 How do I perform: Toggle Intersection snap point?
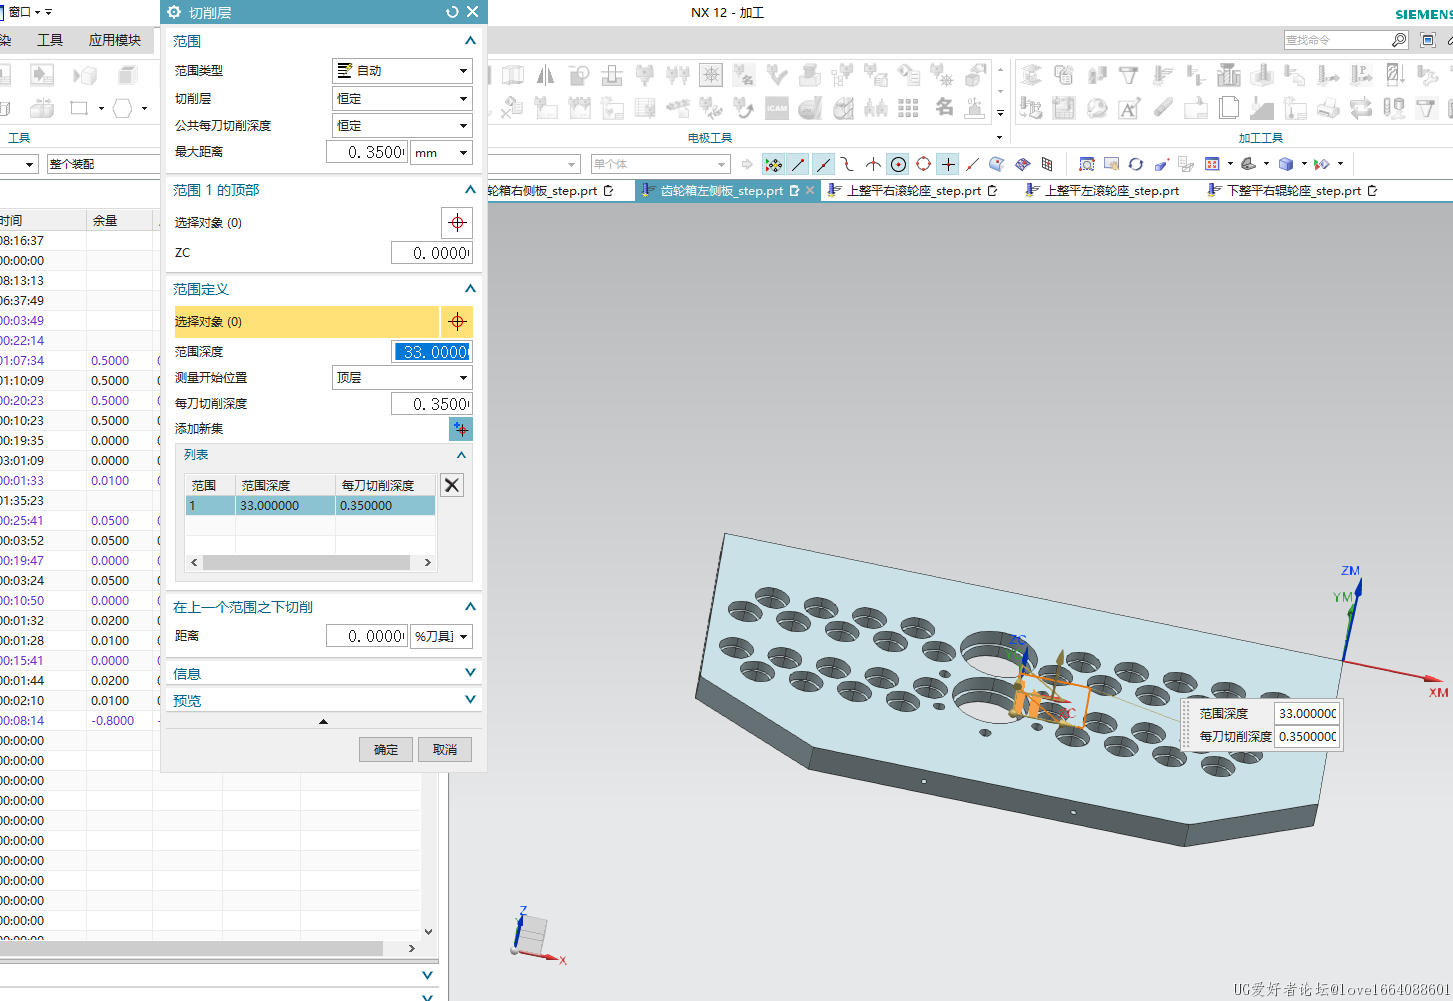(x=873, y=164)
